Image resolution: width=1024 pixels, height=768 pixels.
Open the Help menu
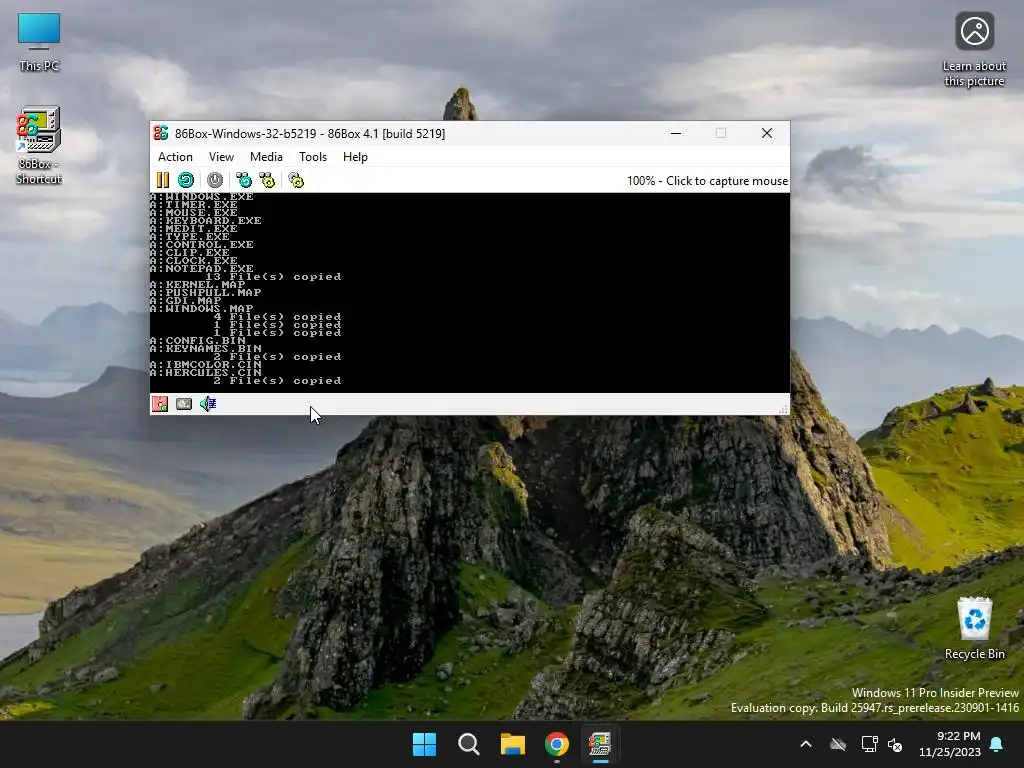pos(355,157)
